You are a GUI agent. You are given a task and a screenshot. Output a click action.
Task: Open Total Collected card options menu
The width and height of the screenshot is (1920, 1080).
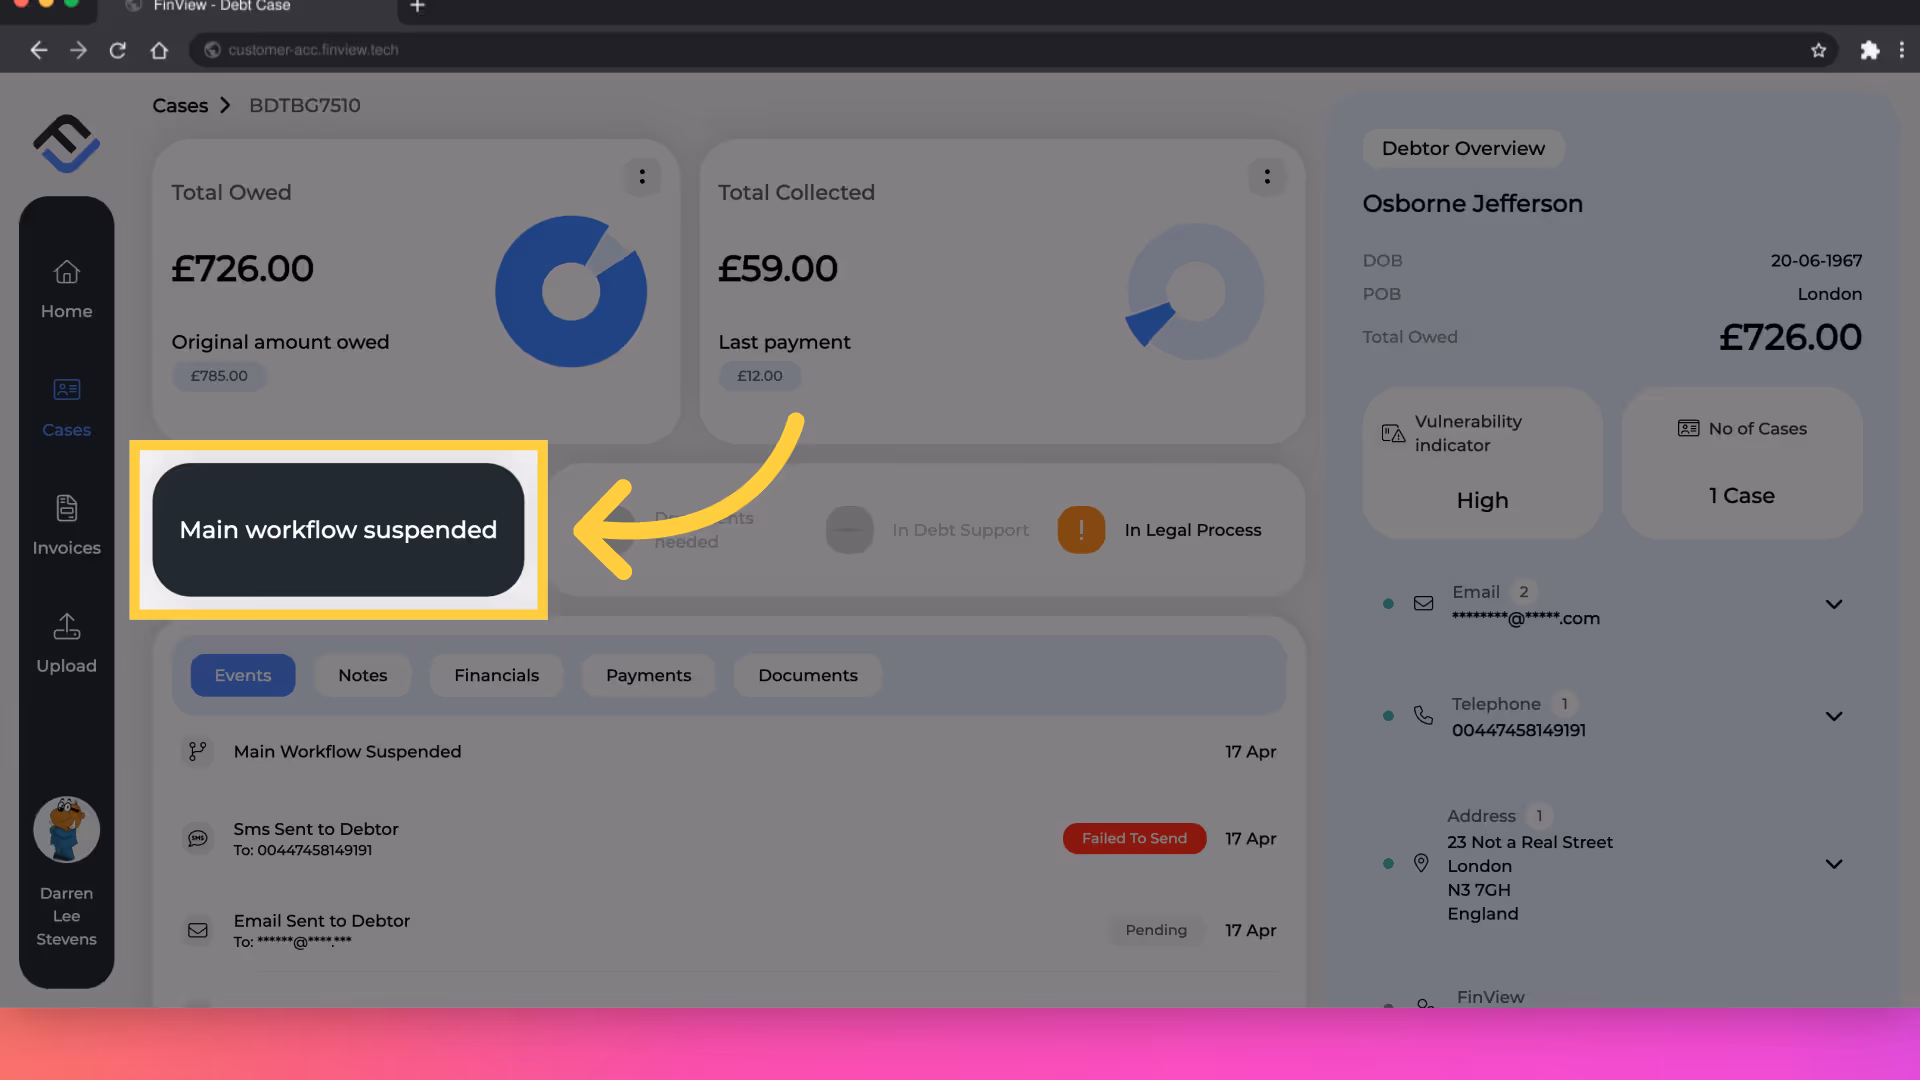1267,177
